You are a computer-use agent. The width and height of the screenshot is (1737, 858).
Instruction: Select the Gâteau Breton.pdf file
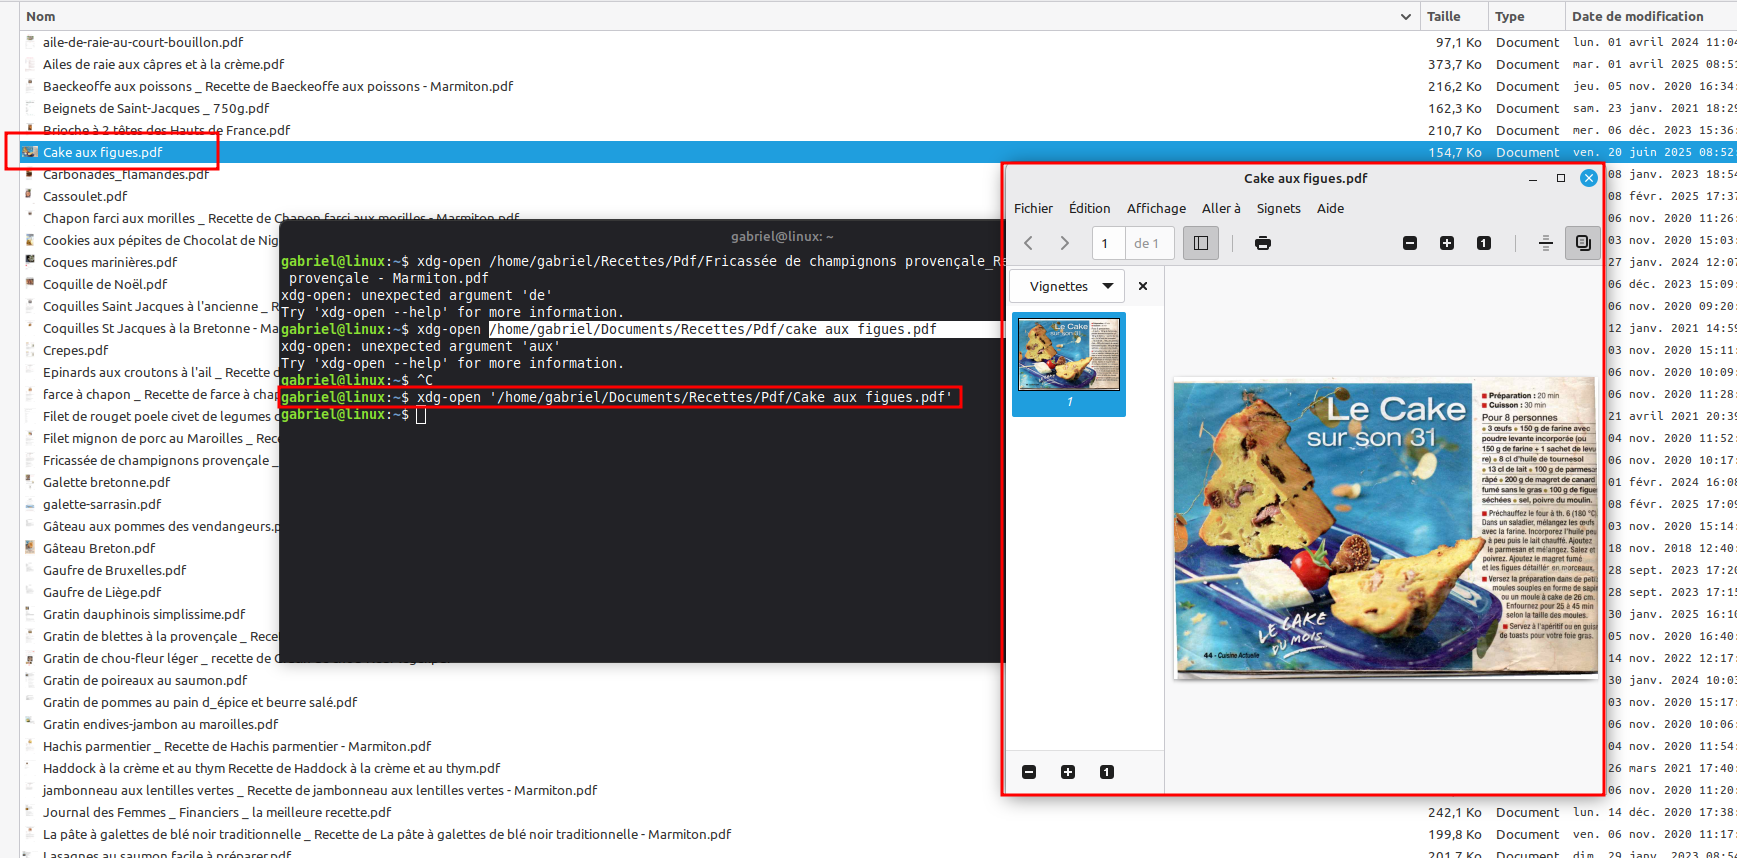(99, 548)
